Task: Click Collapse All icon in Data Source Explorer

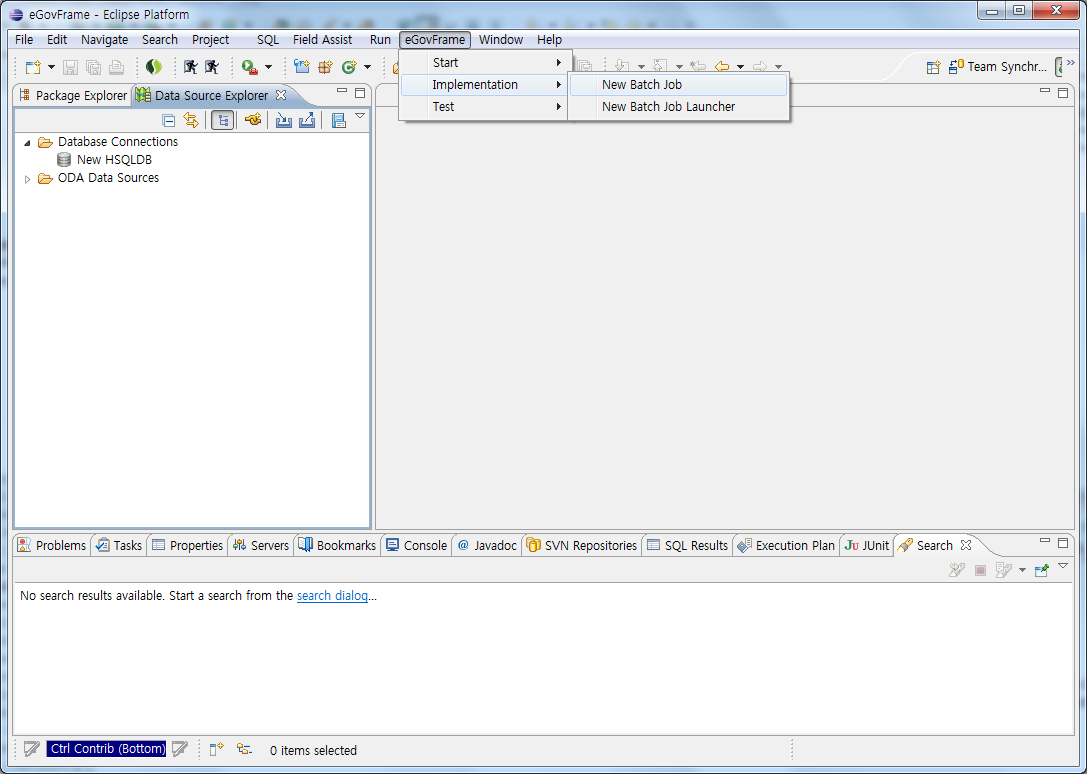Action: (x=168, y=121)
